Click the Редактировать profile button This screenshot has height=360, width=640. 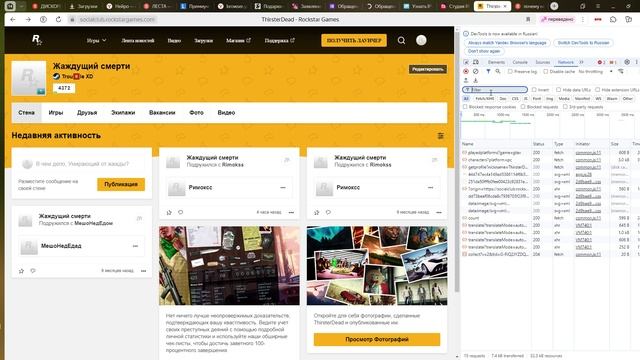coord(427,69)
